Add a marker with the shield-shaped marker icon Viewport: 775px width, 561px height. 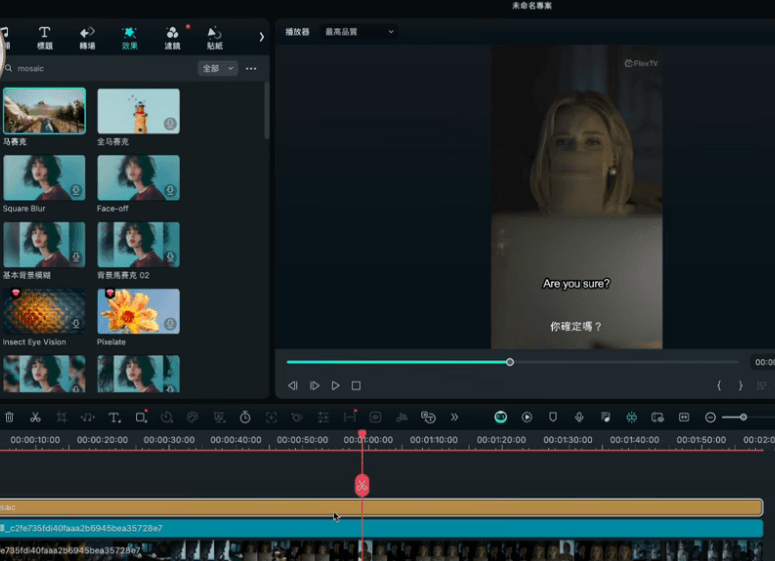(553, 417)
